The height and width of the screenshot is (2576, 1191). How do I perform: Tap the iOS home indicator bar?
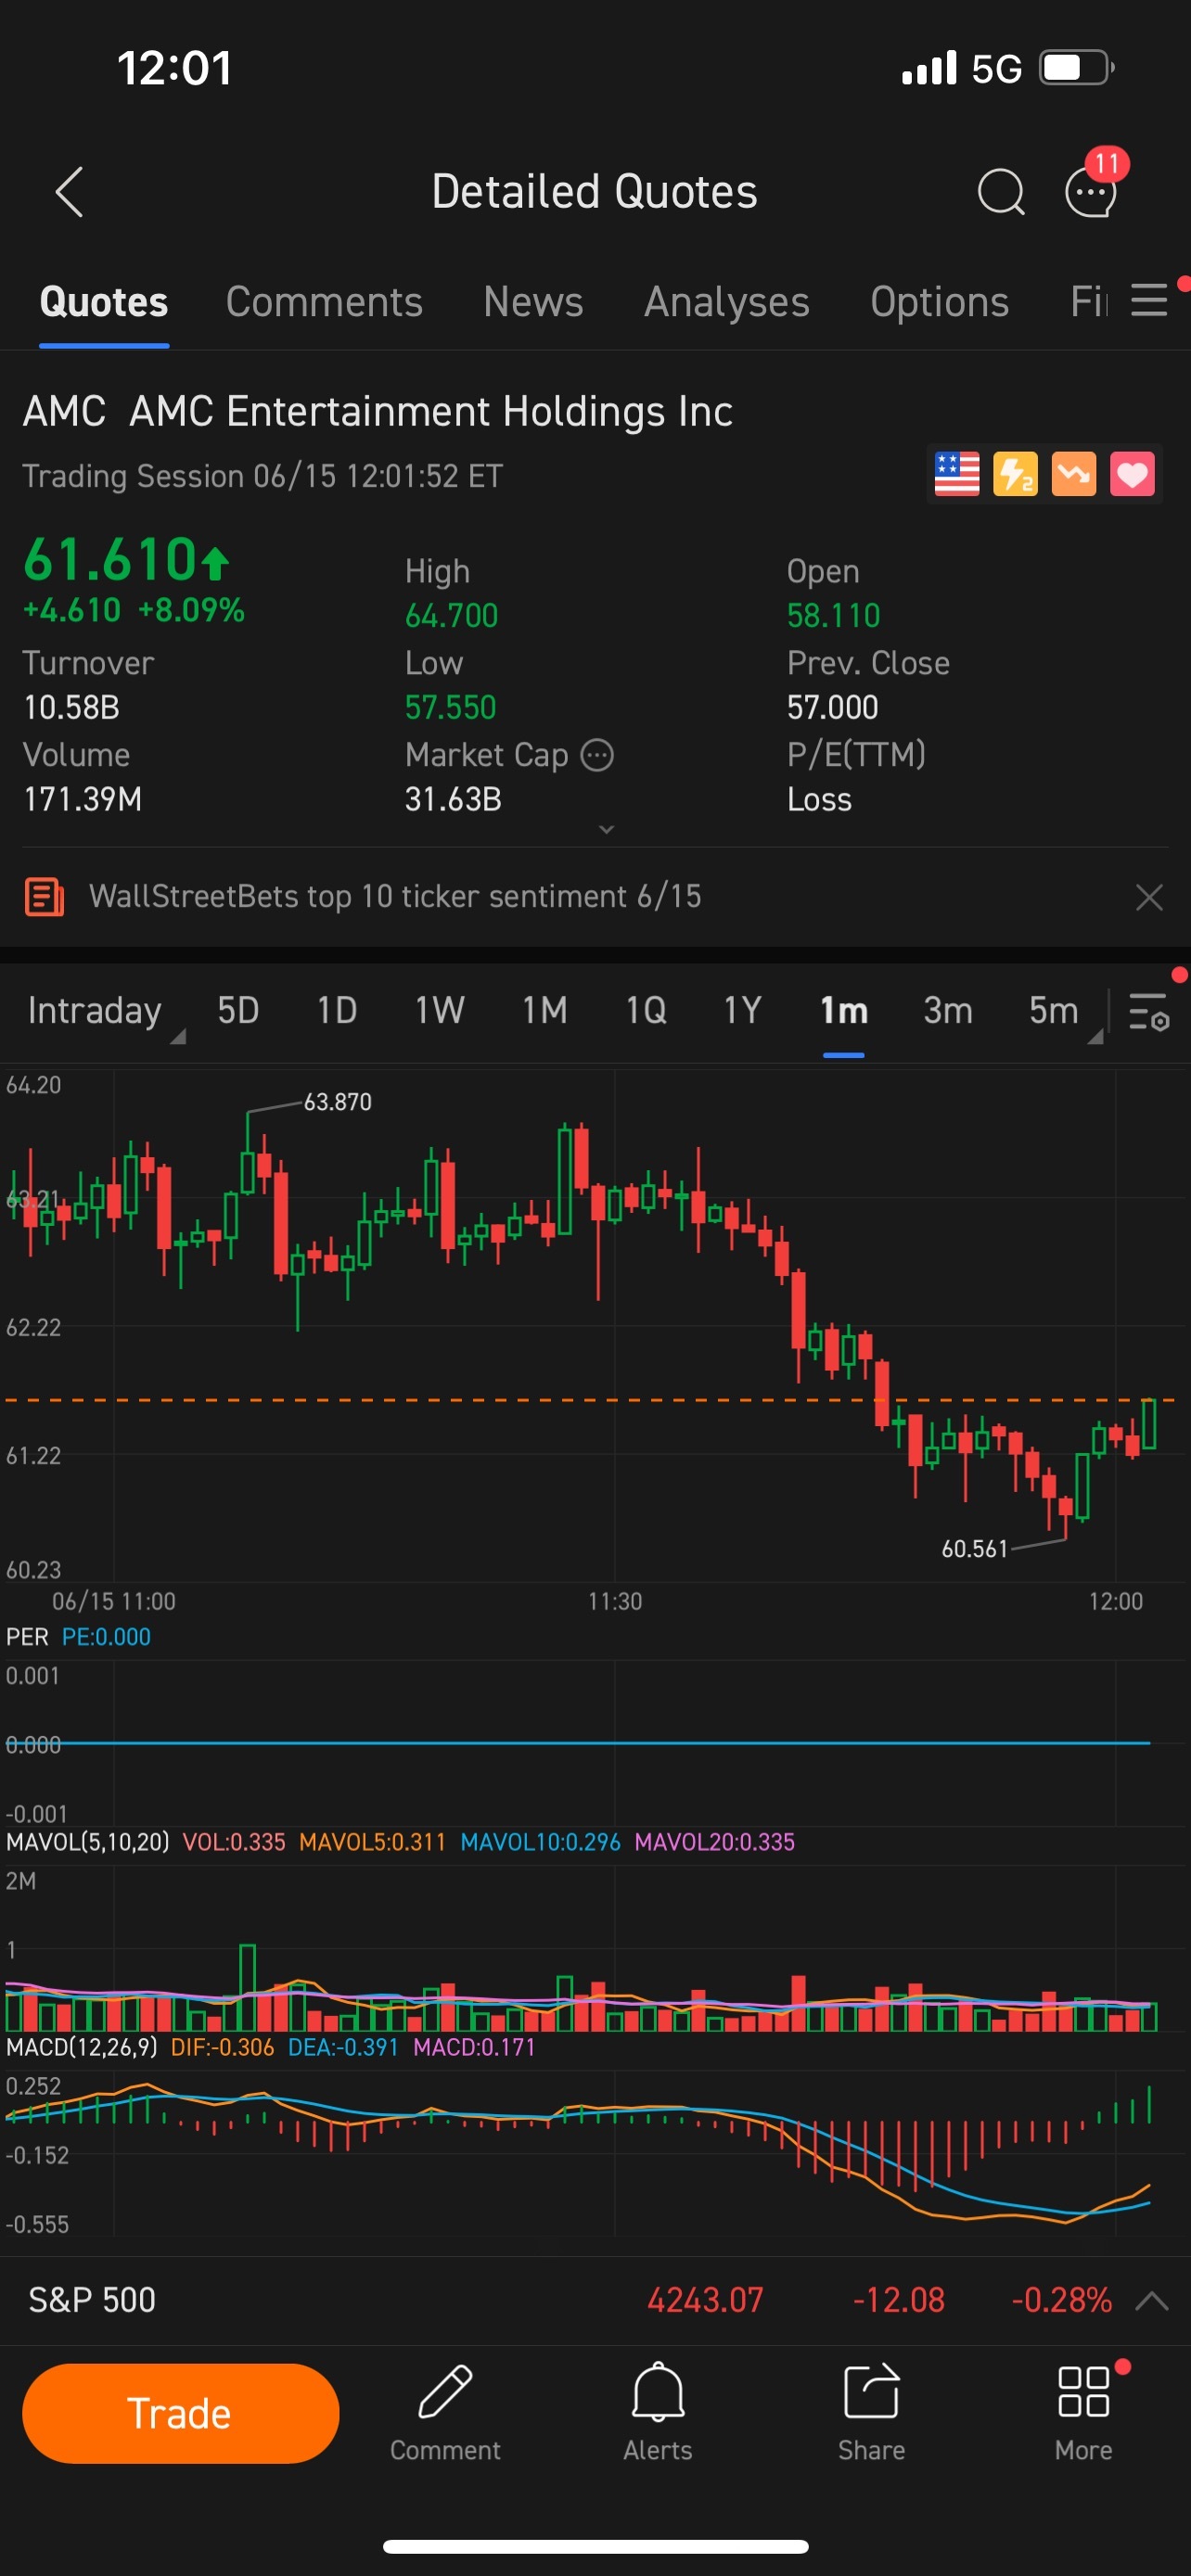[596, 2546]
